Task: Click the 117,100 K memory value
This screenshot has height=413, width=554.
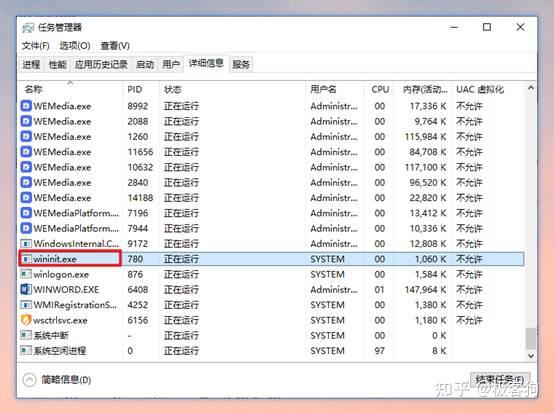Action: (425, 167)
